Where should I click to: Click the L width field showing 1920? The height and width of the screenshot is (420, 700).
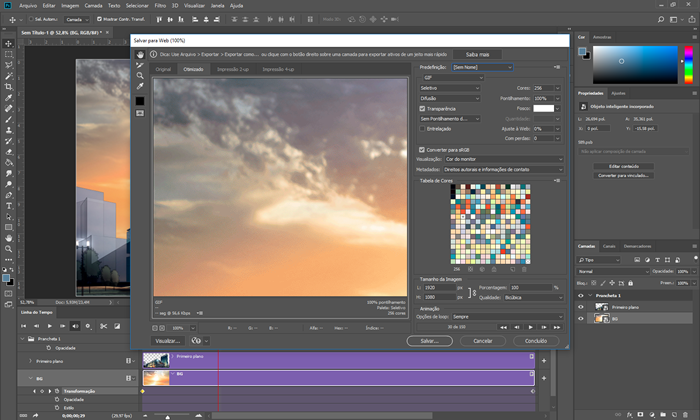coord(440,288)
